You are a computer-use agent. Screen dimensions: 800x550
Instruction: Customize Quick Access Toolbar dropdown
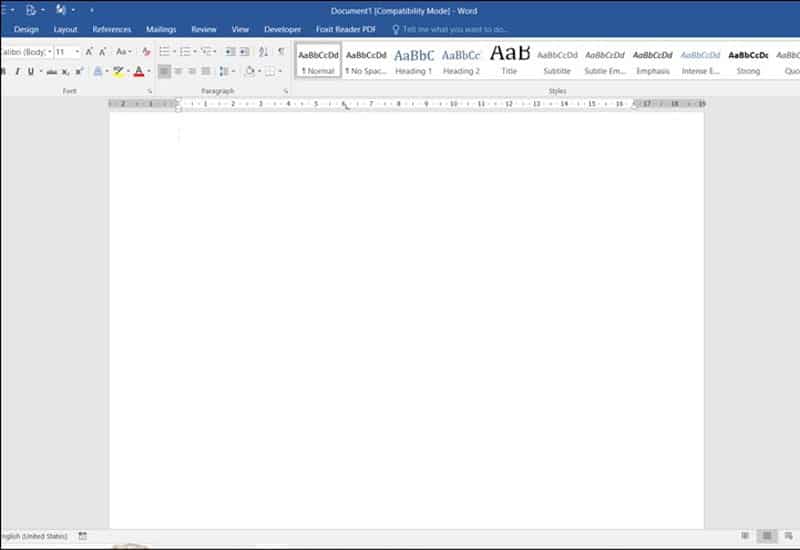point(92,10)
